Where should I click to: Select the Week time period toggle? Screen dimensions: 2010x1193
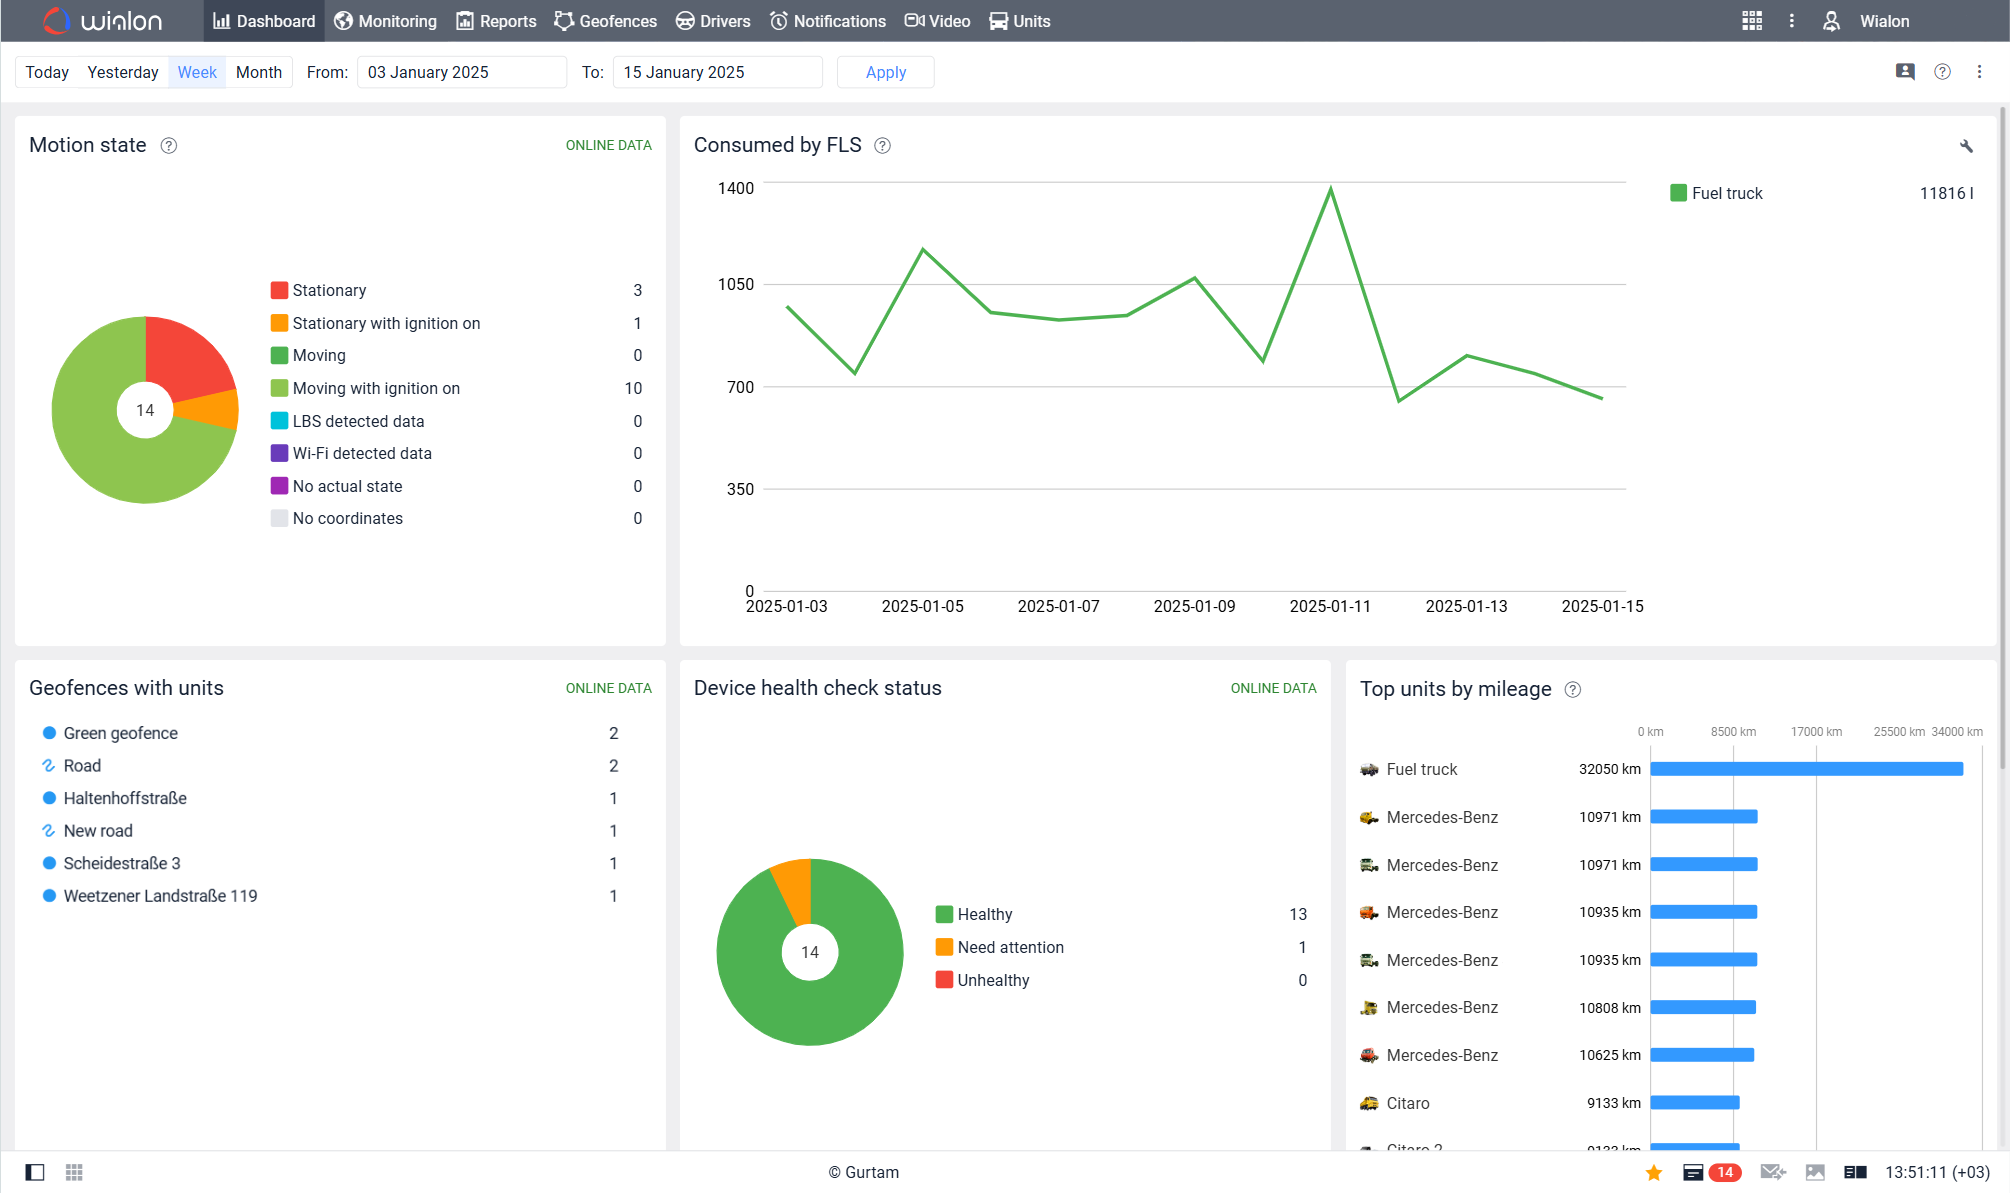click(196, 72)
